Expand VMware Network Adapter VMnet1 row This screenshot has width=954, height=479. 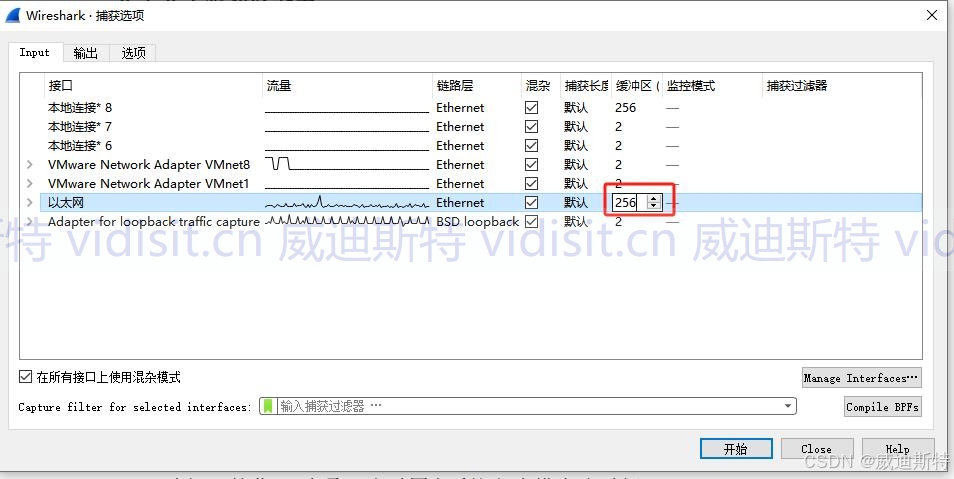tap(30, 183)
